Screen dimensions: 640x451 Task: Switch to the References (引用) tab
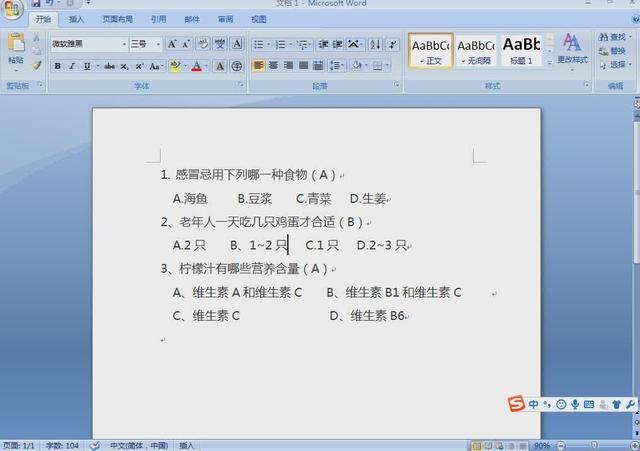tap(158, 19)
